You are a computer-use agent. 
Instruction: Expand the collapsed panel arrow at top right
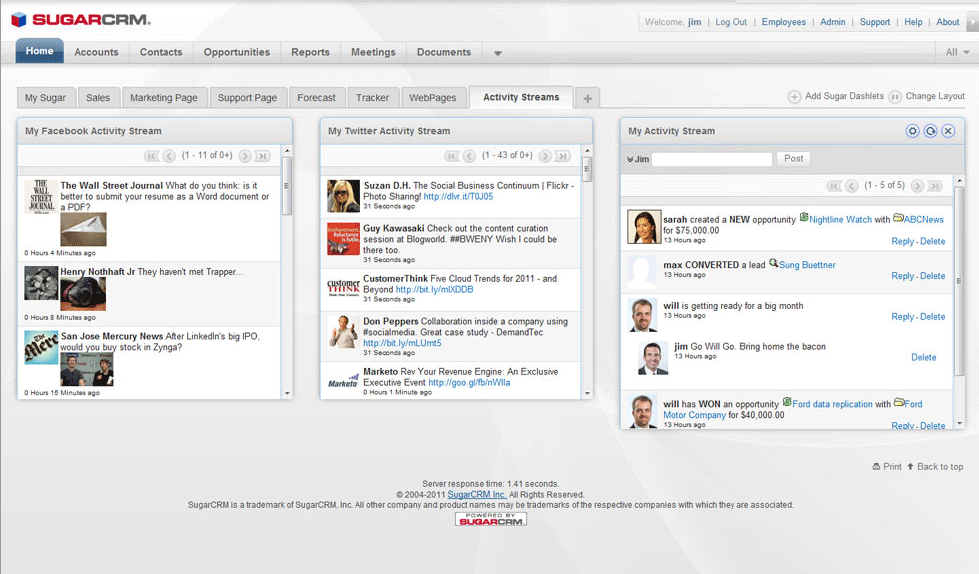[972, 22]
